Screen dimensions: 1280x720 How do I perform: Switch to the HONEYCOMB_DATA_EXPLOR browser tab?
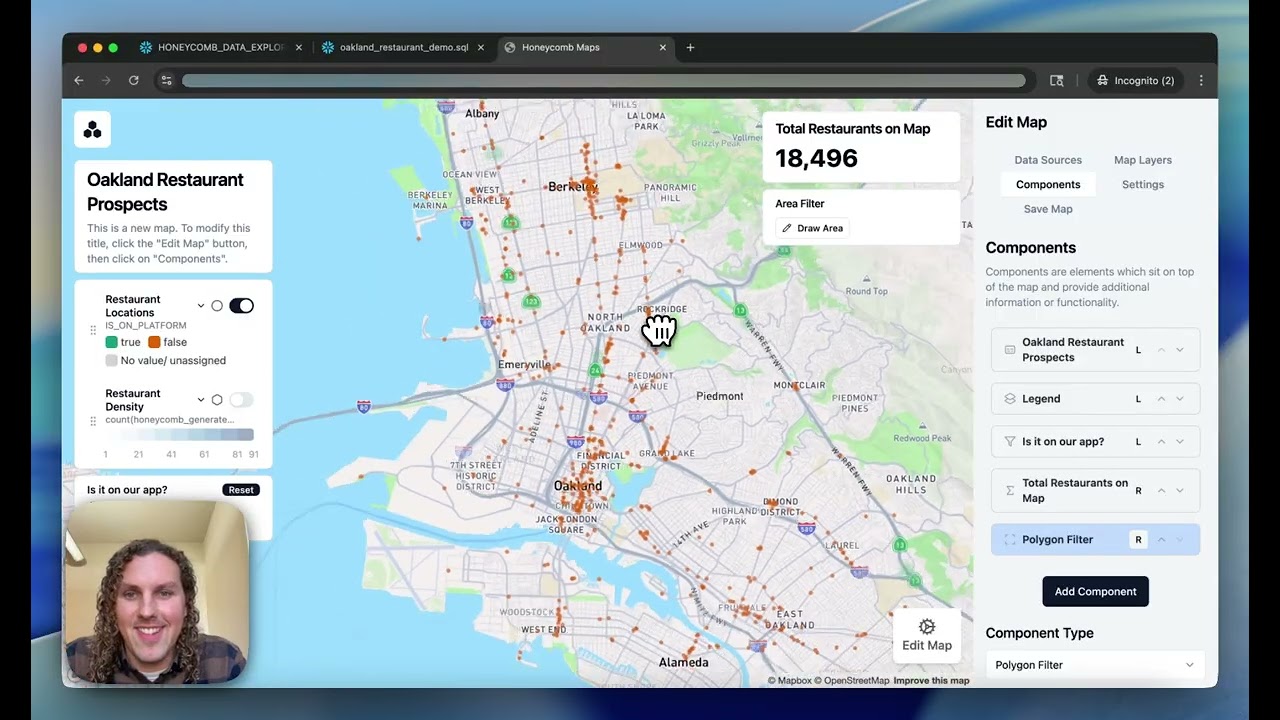point(220,47)
